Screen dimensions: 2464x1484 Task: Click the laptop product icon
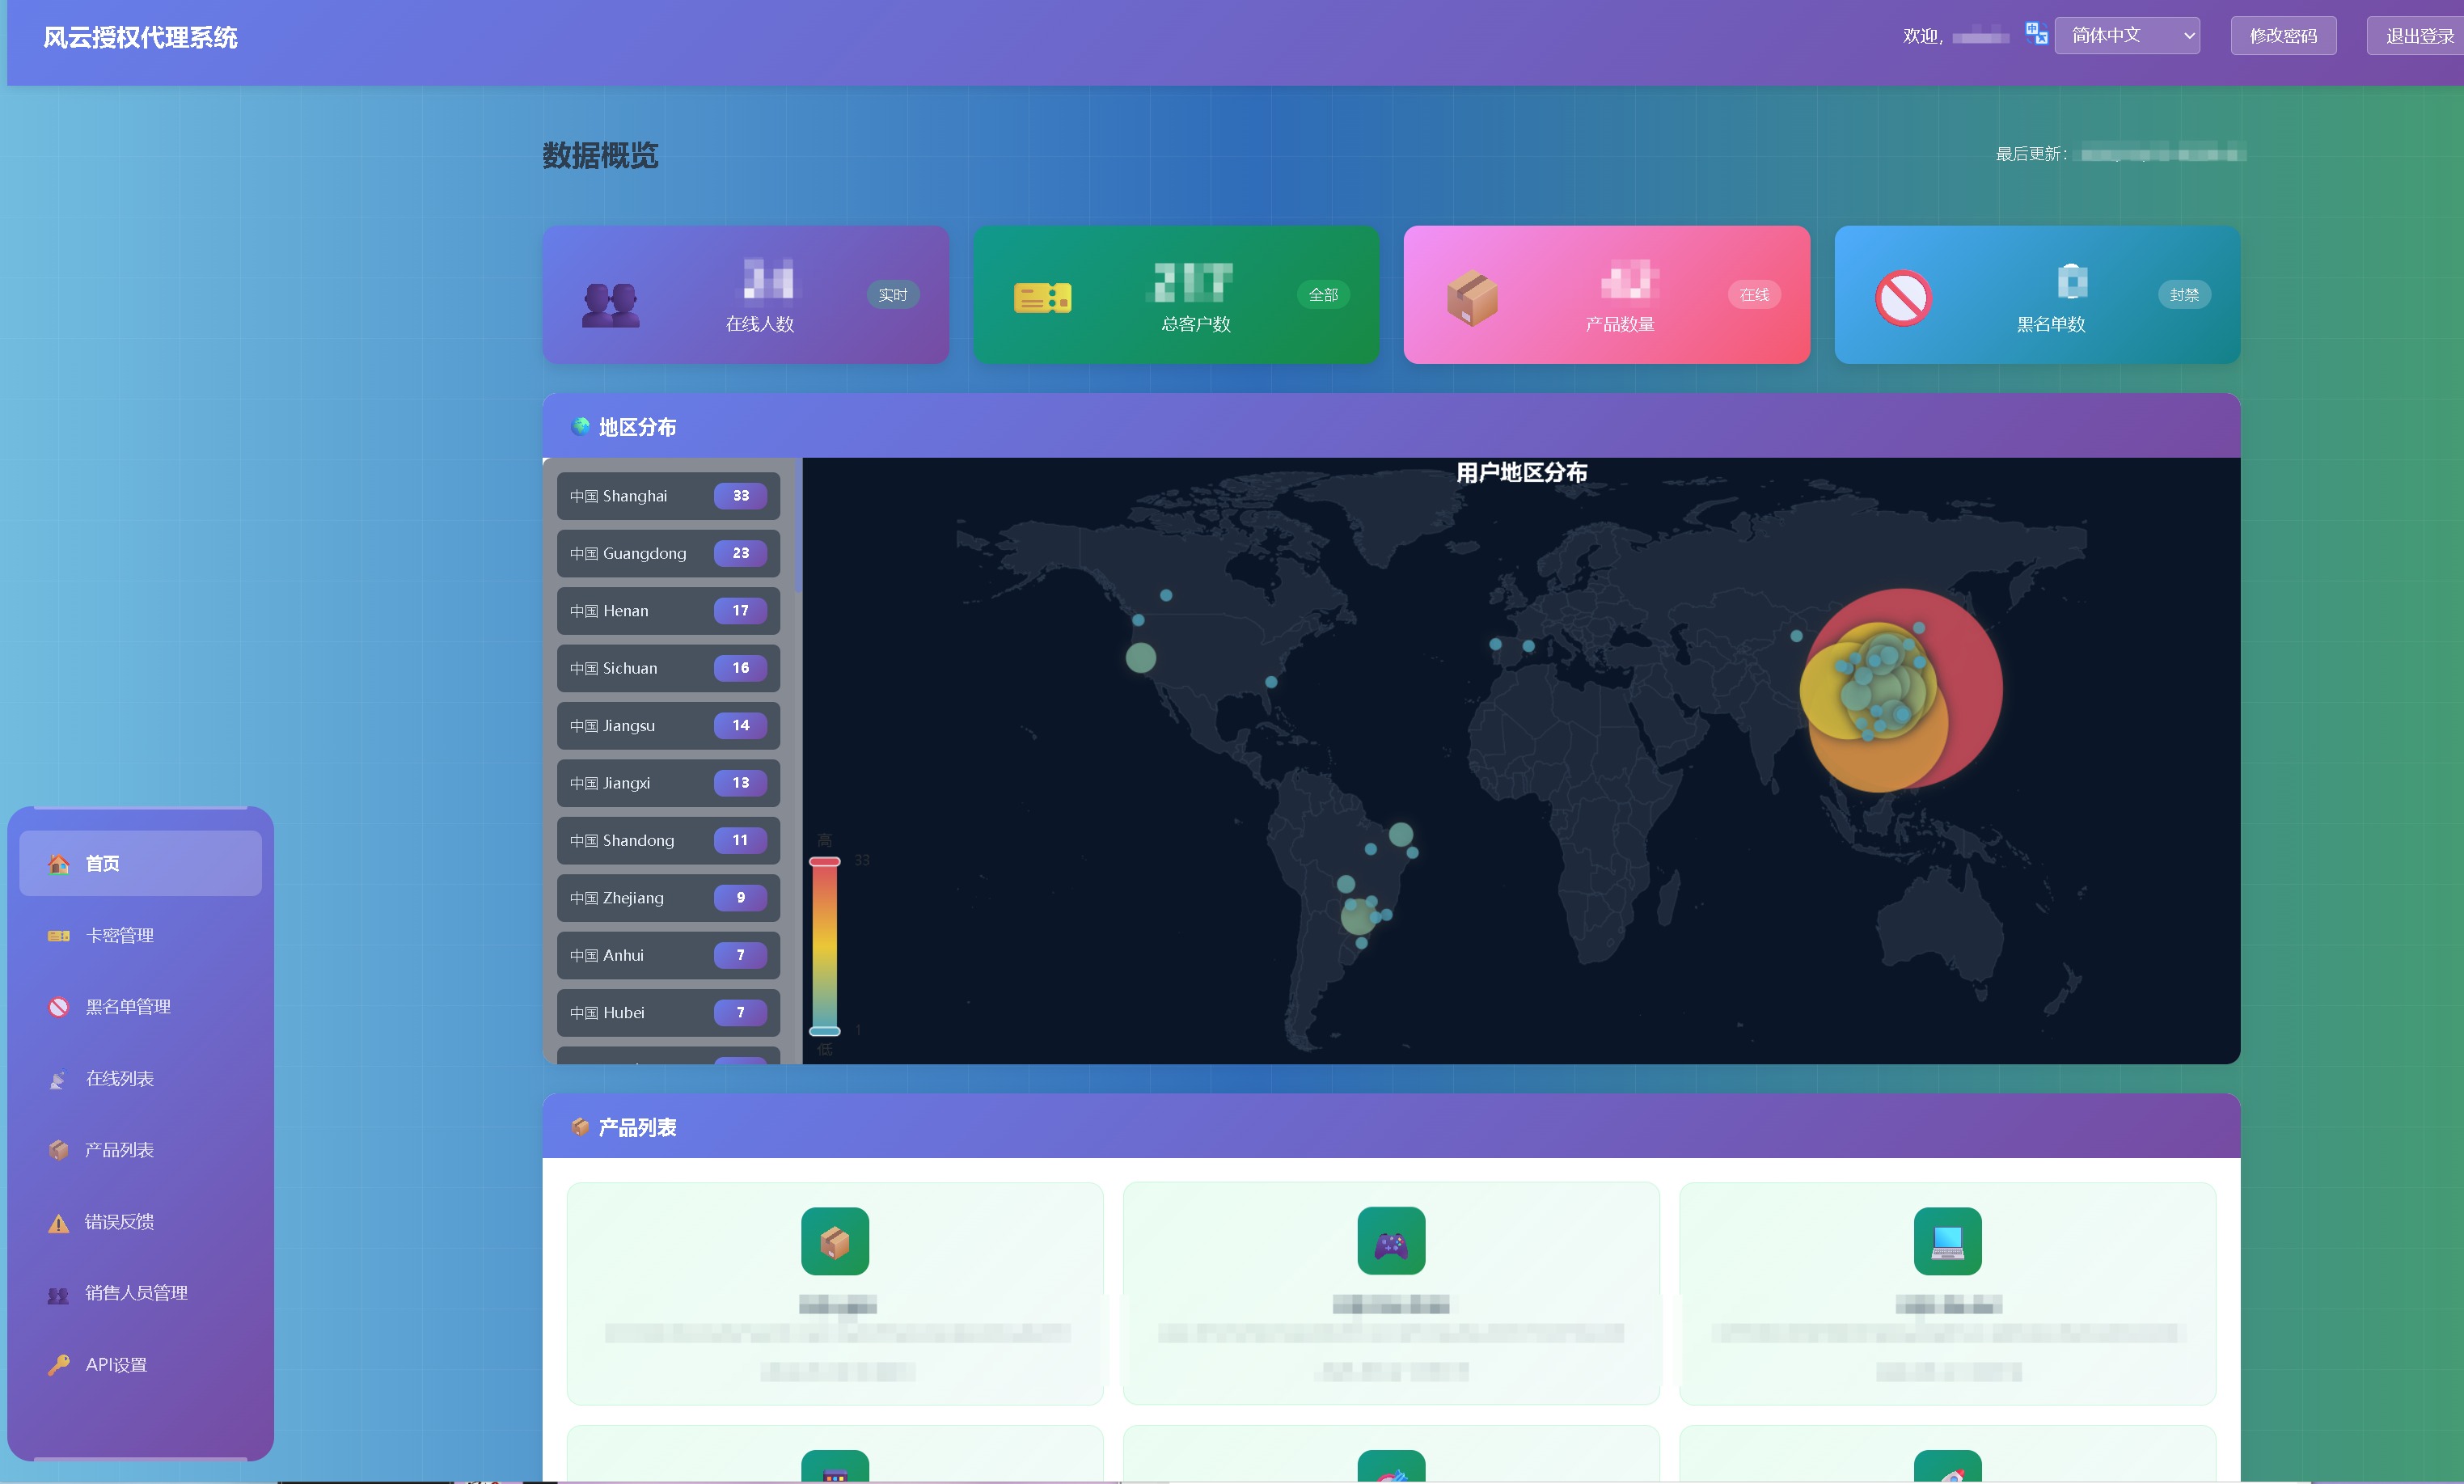coord(1947,1241)
